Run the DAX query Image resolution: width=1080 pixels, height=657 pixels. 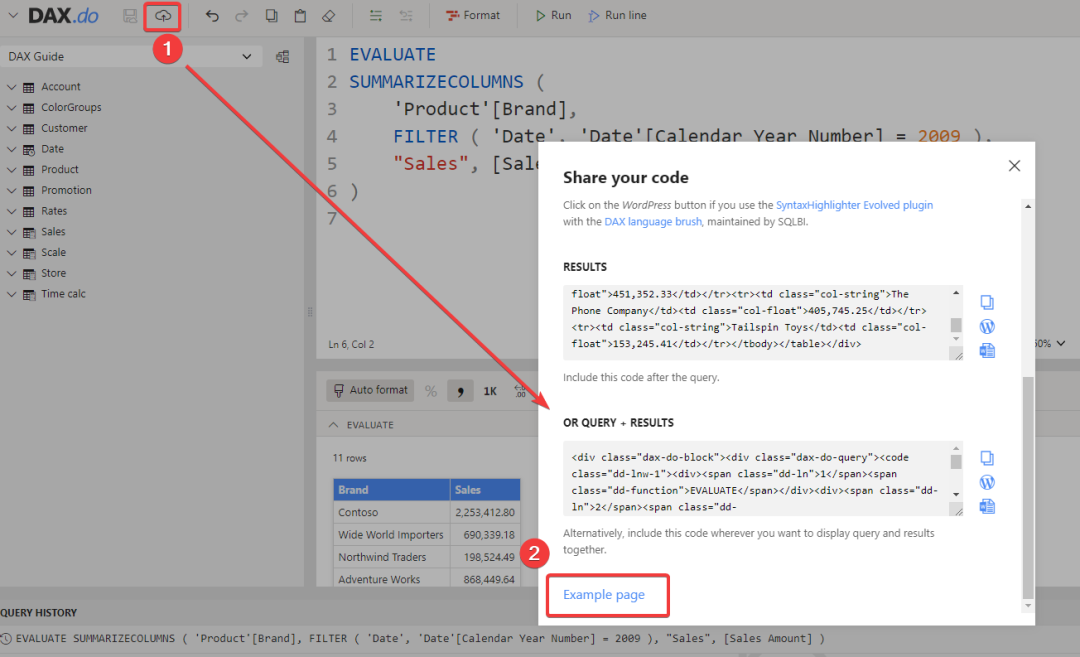tap(554, 15)
